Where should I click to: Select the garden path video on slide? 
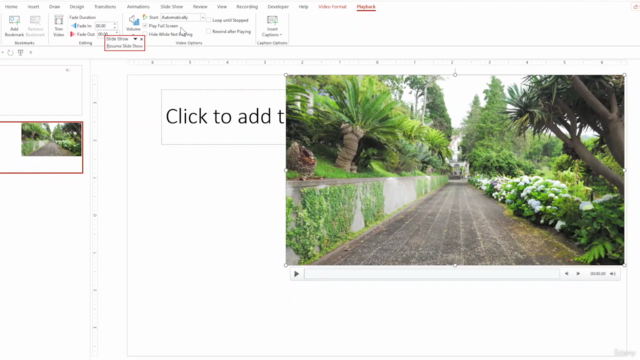point(455,170)
